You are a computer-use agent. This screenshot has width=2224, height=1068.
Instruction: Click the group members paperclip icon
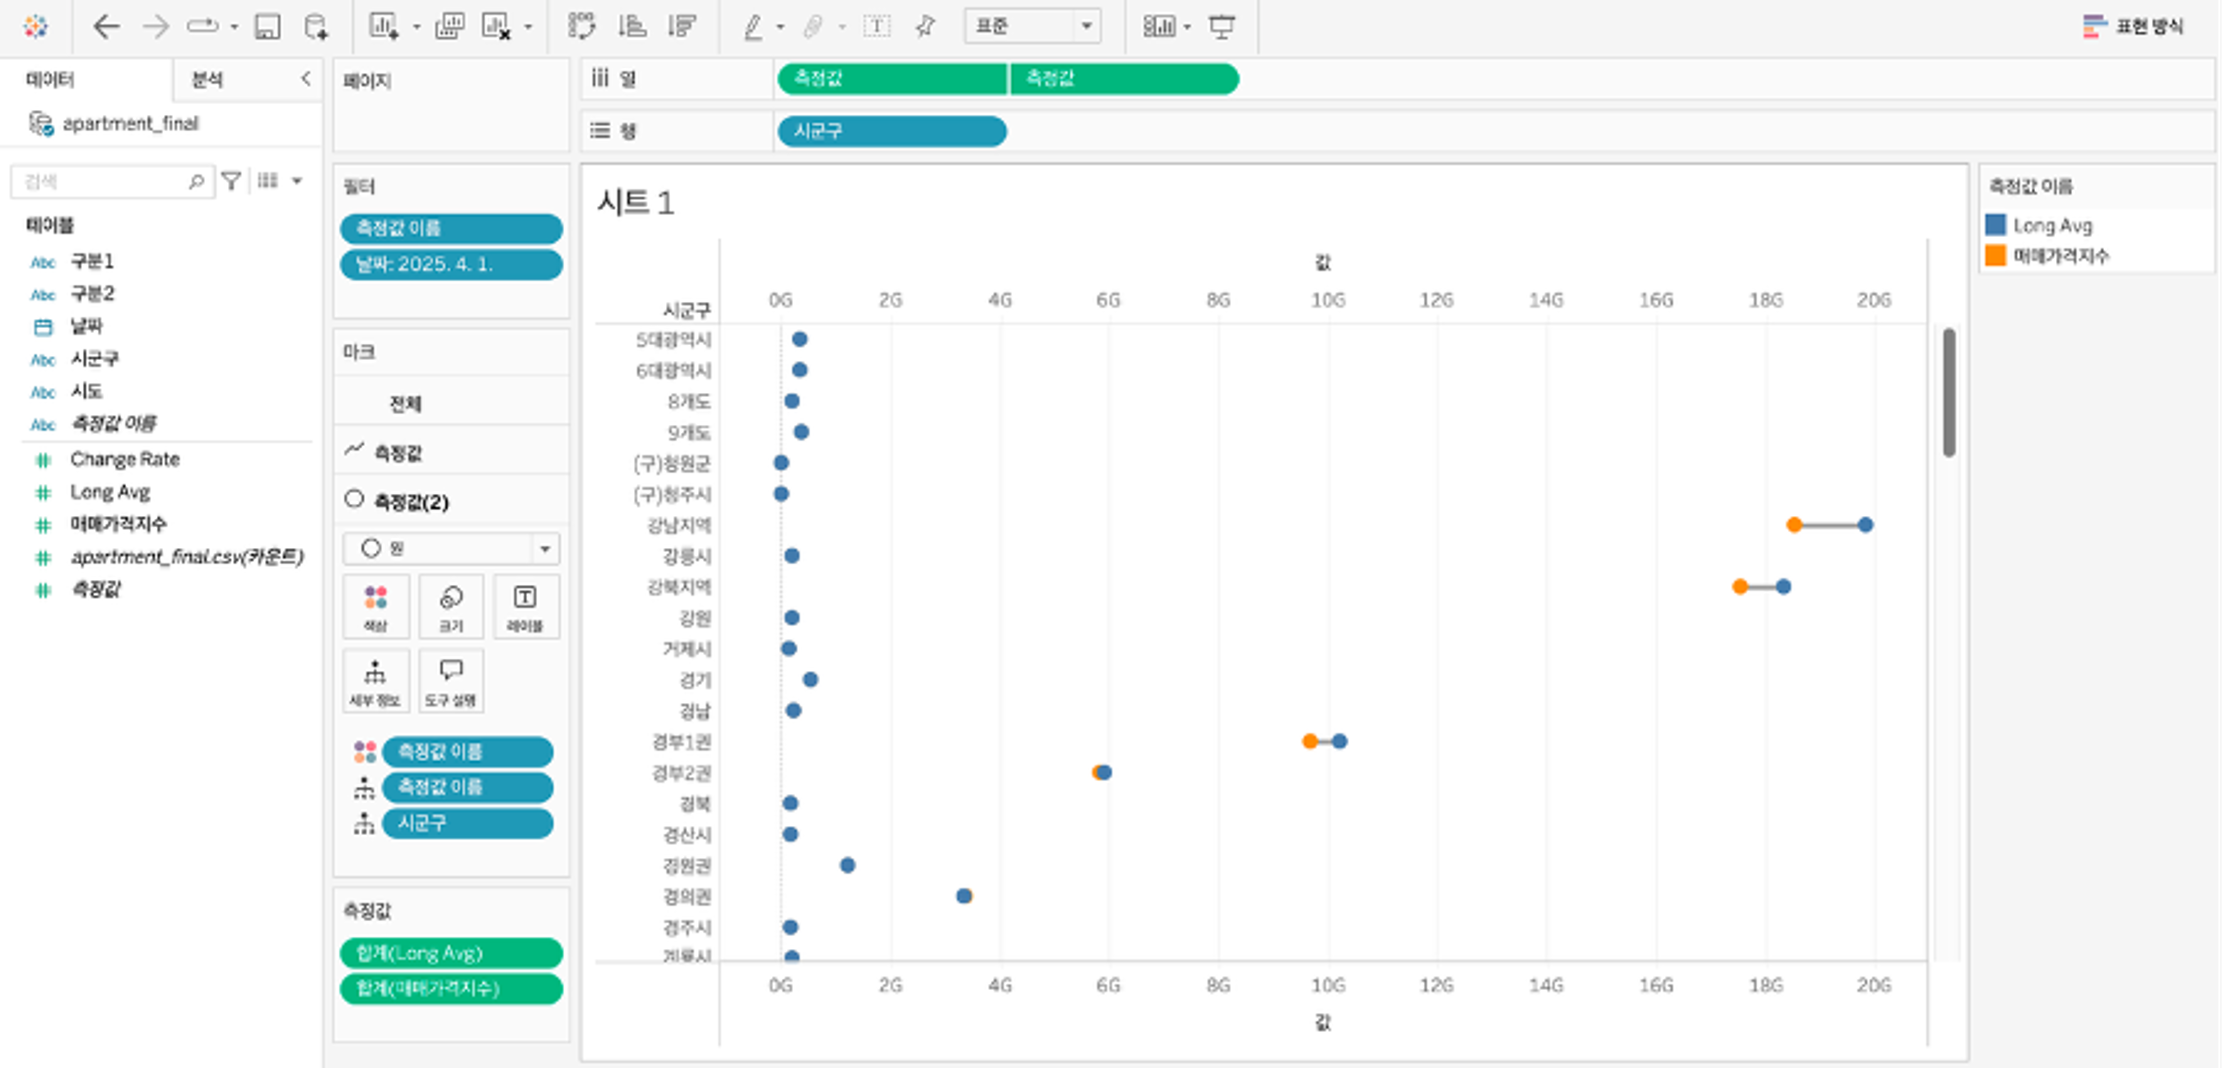click(x=813, y=27)
